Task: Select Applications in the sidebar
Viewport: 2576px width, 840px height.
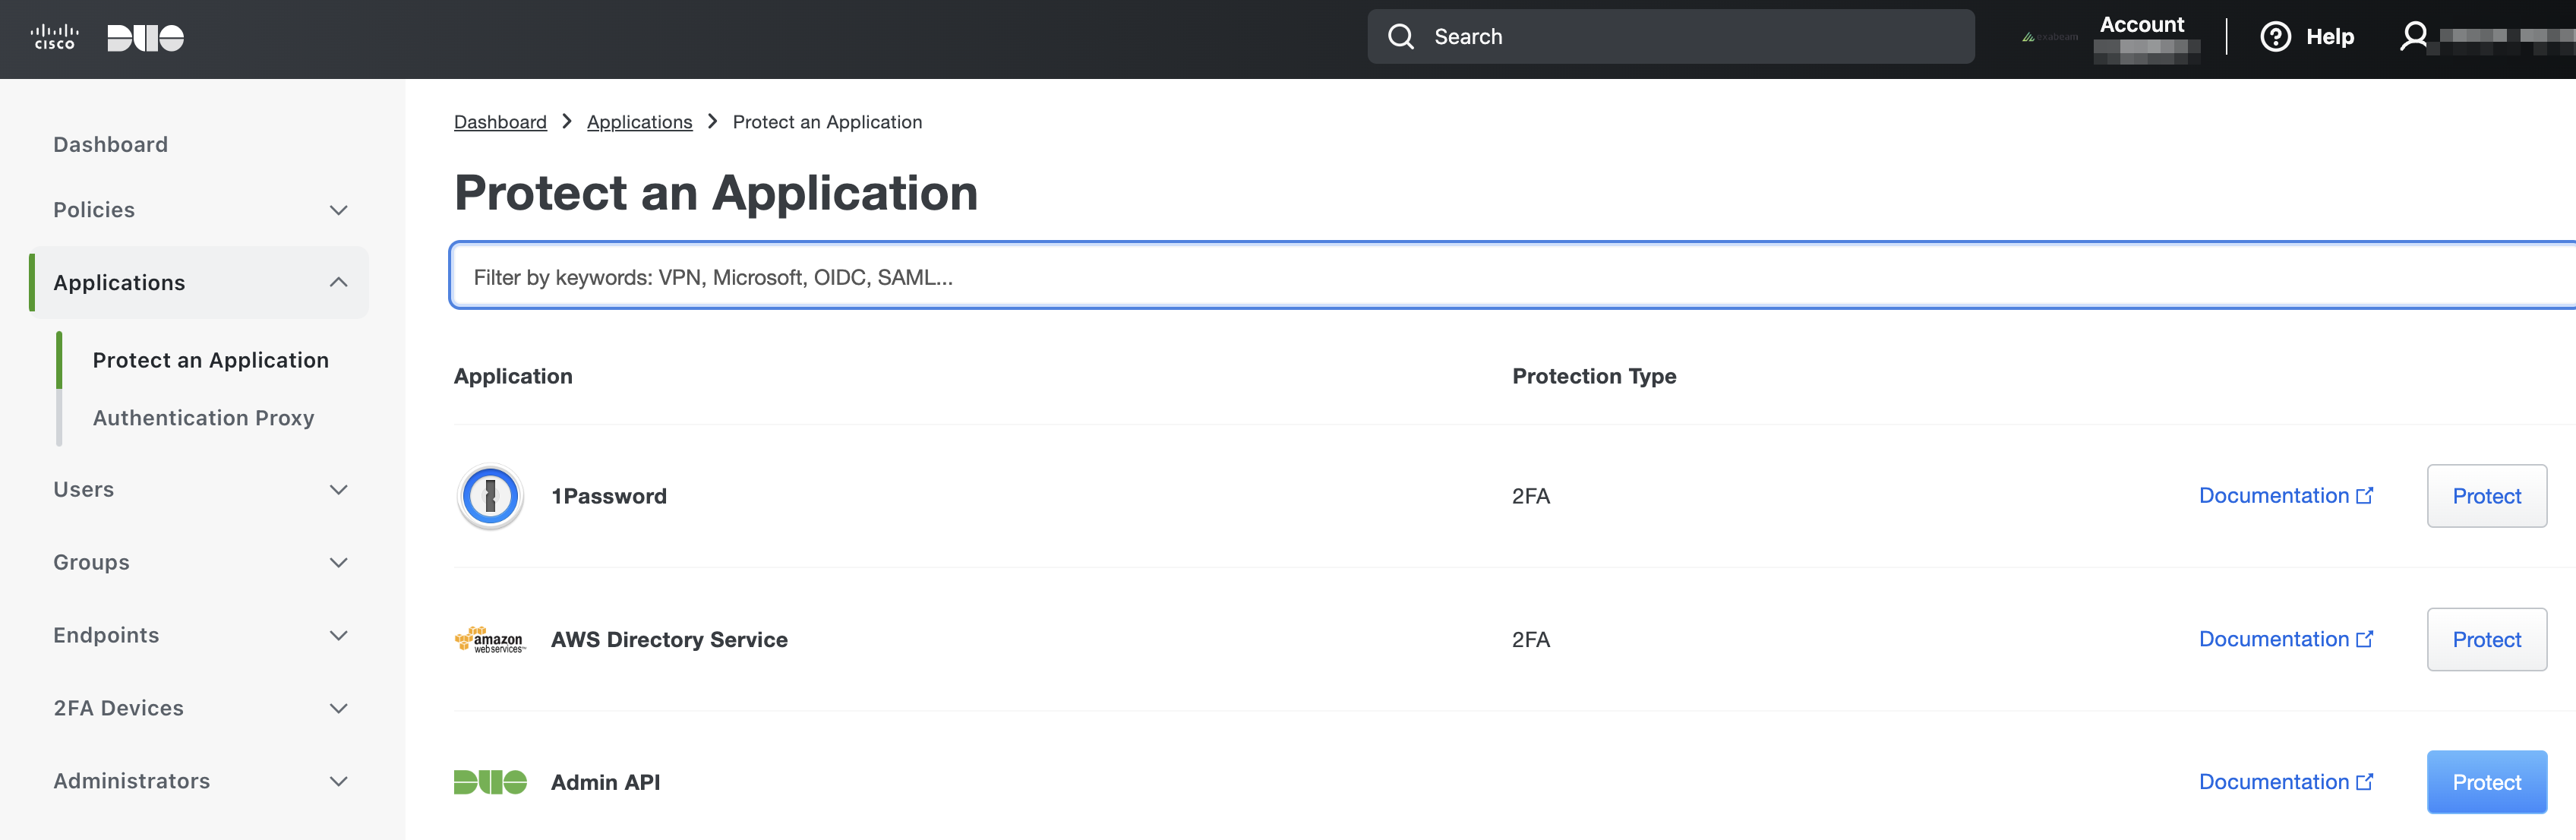Action: tap(119, 283)
